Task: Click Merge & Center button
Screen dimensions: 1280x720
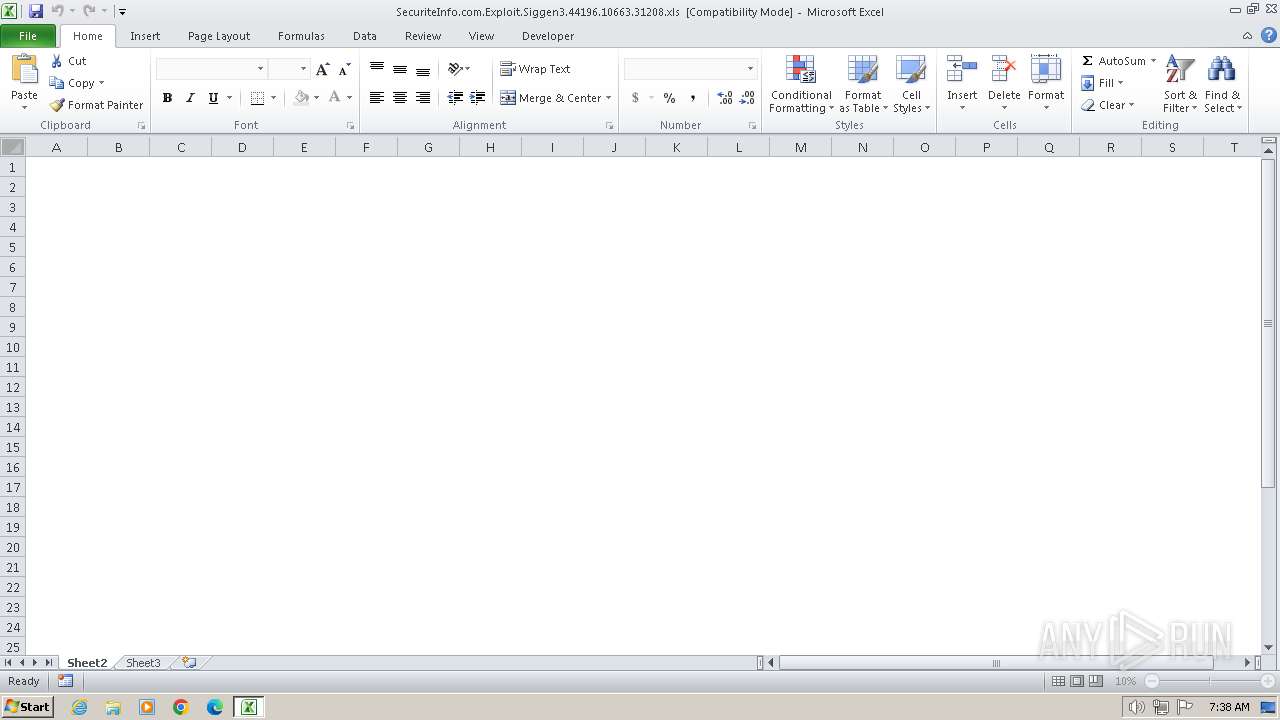Action: click(x=551, y=98)
